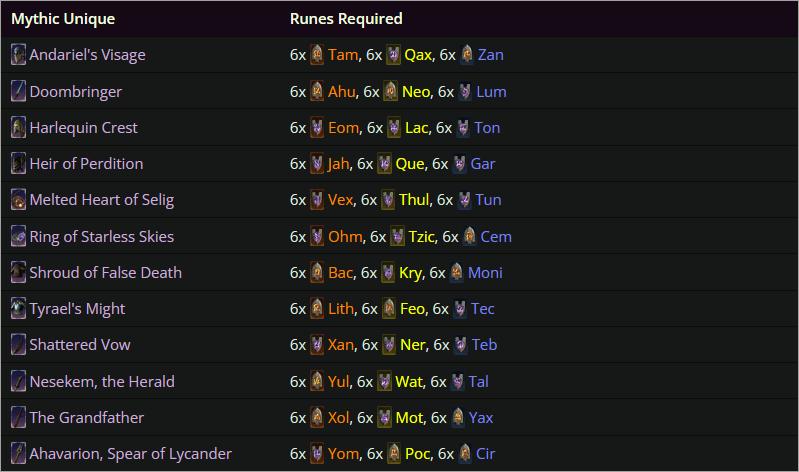
Task: Click the Ring of Starless Skies icon
Action: point(18,237)
